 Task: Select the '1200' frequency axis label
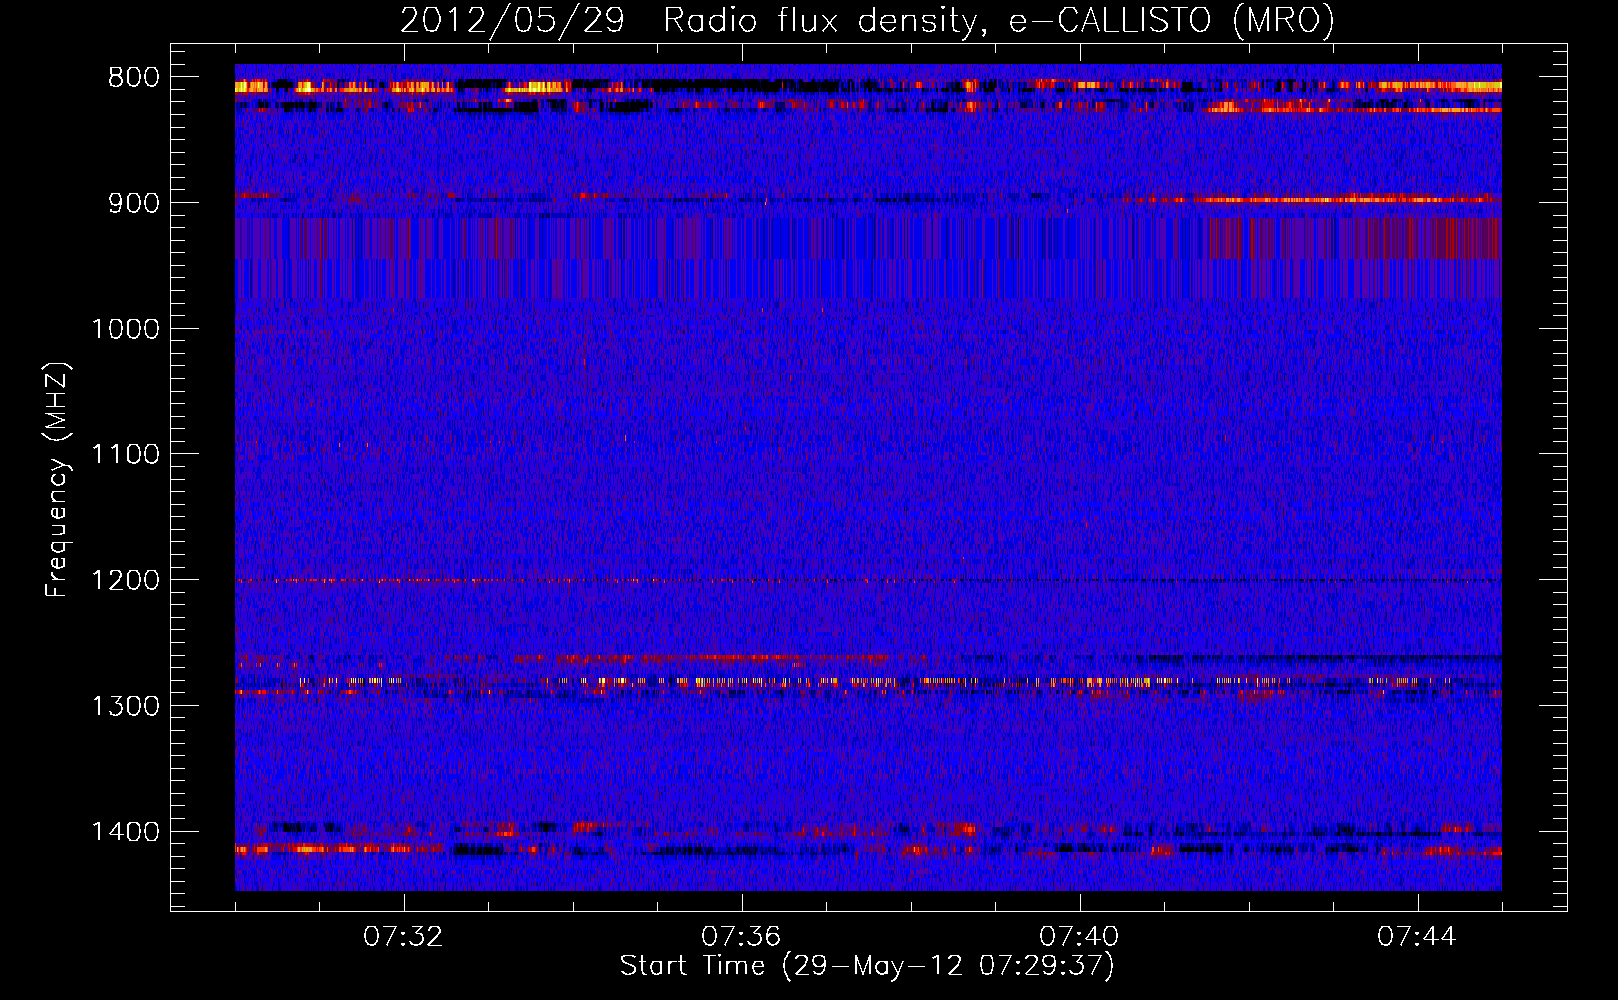[125, 581]
